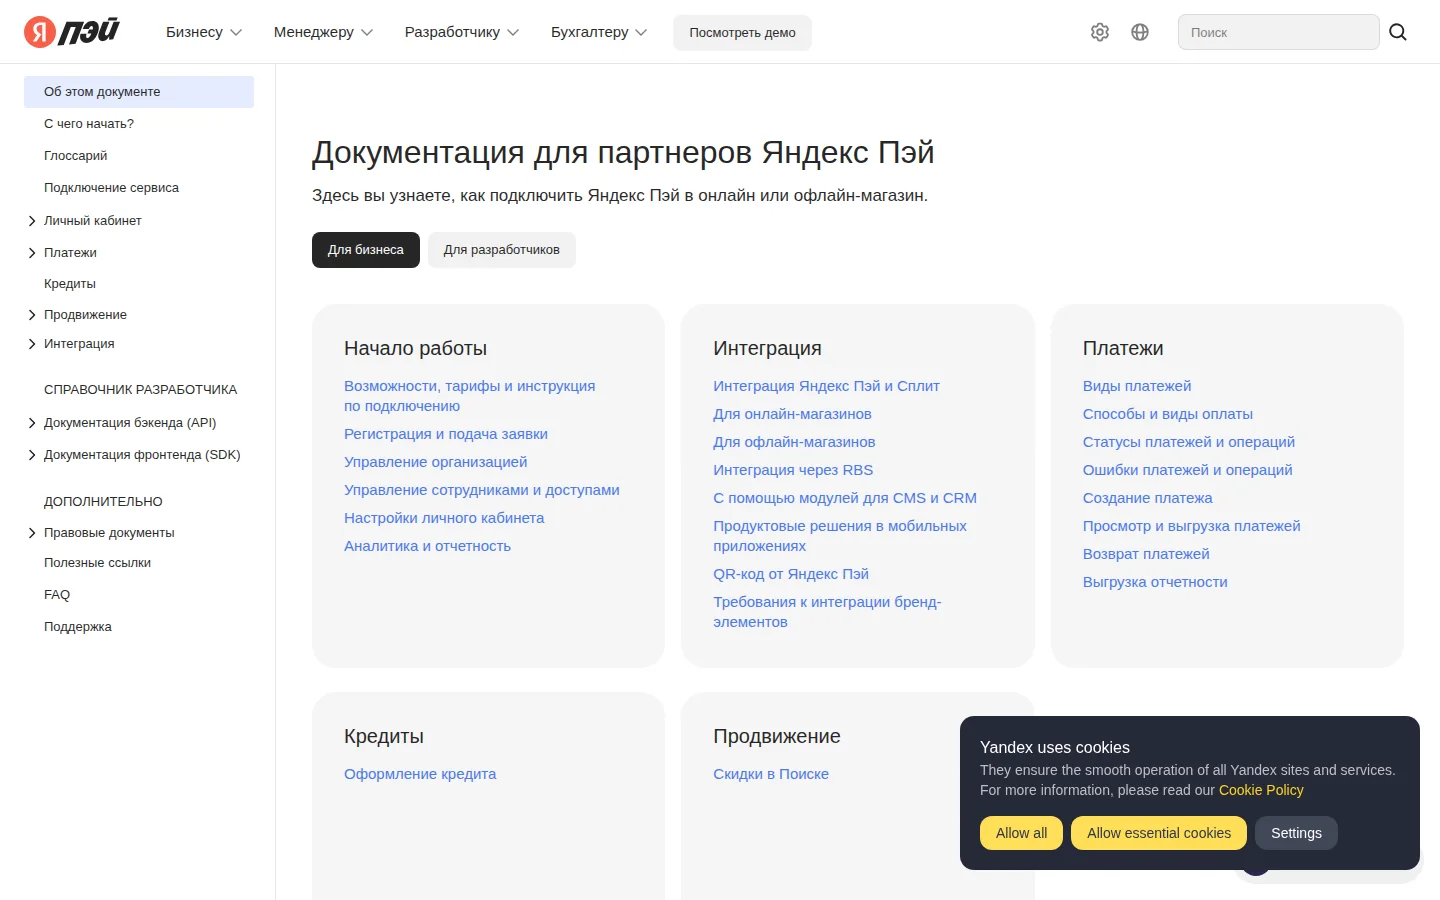Open language globe icon

click(1140, 32)
